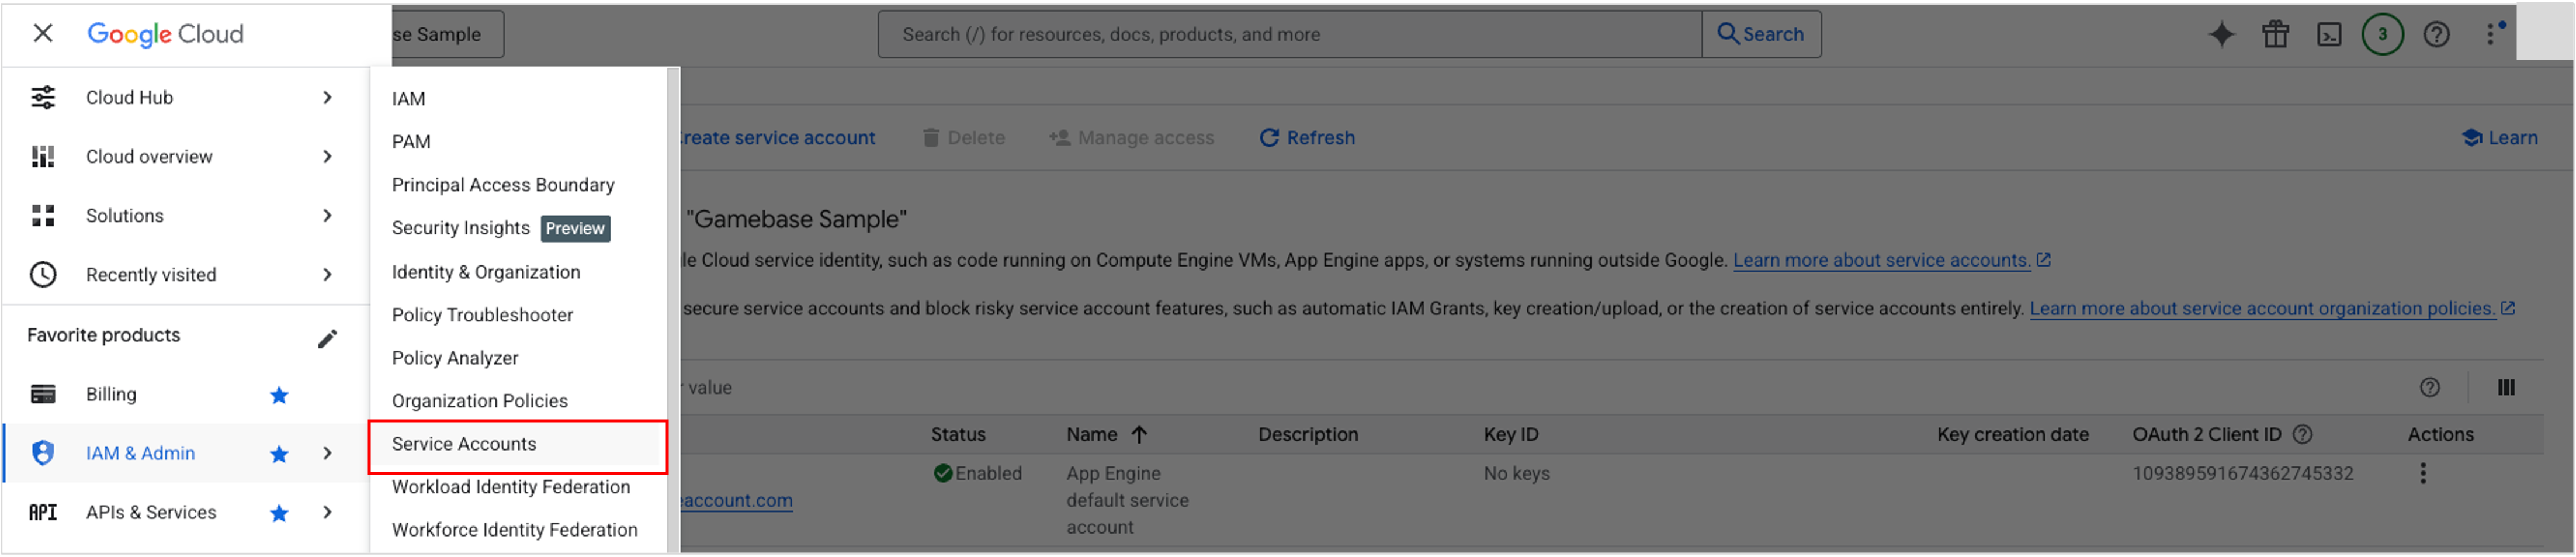The width and height of the screenshot is (2576, 557).
Task: Select Principal Access Boundary
Action: (503, 184)
